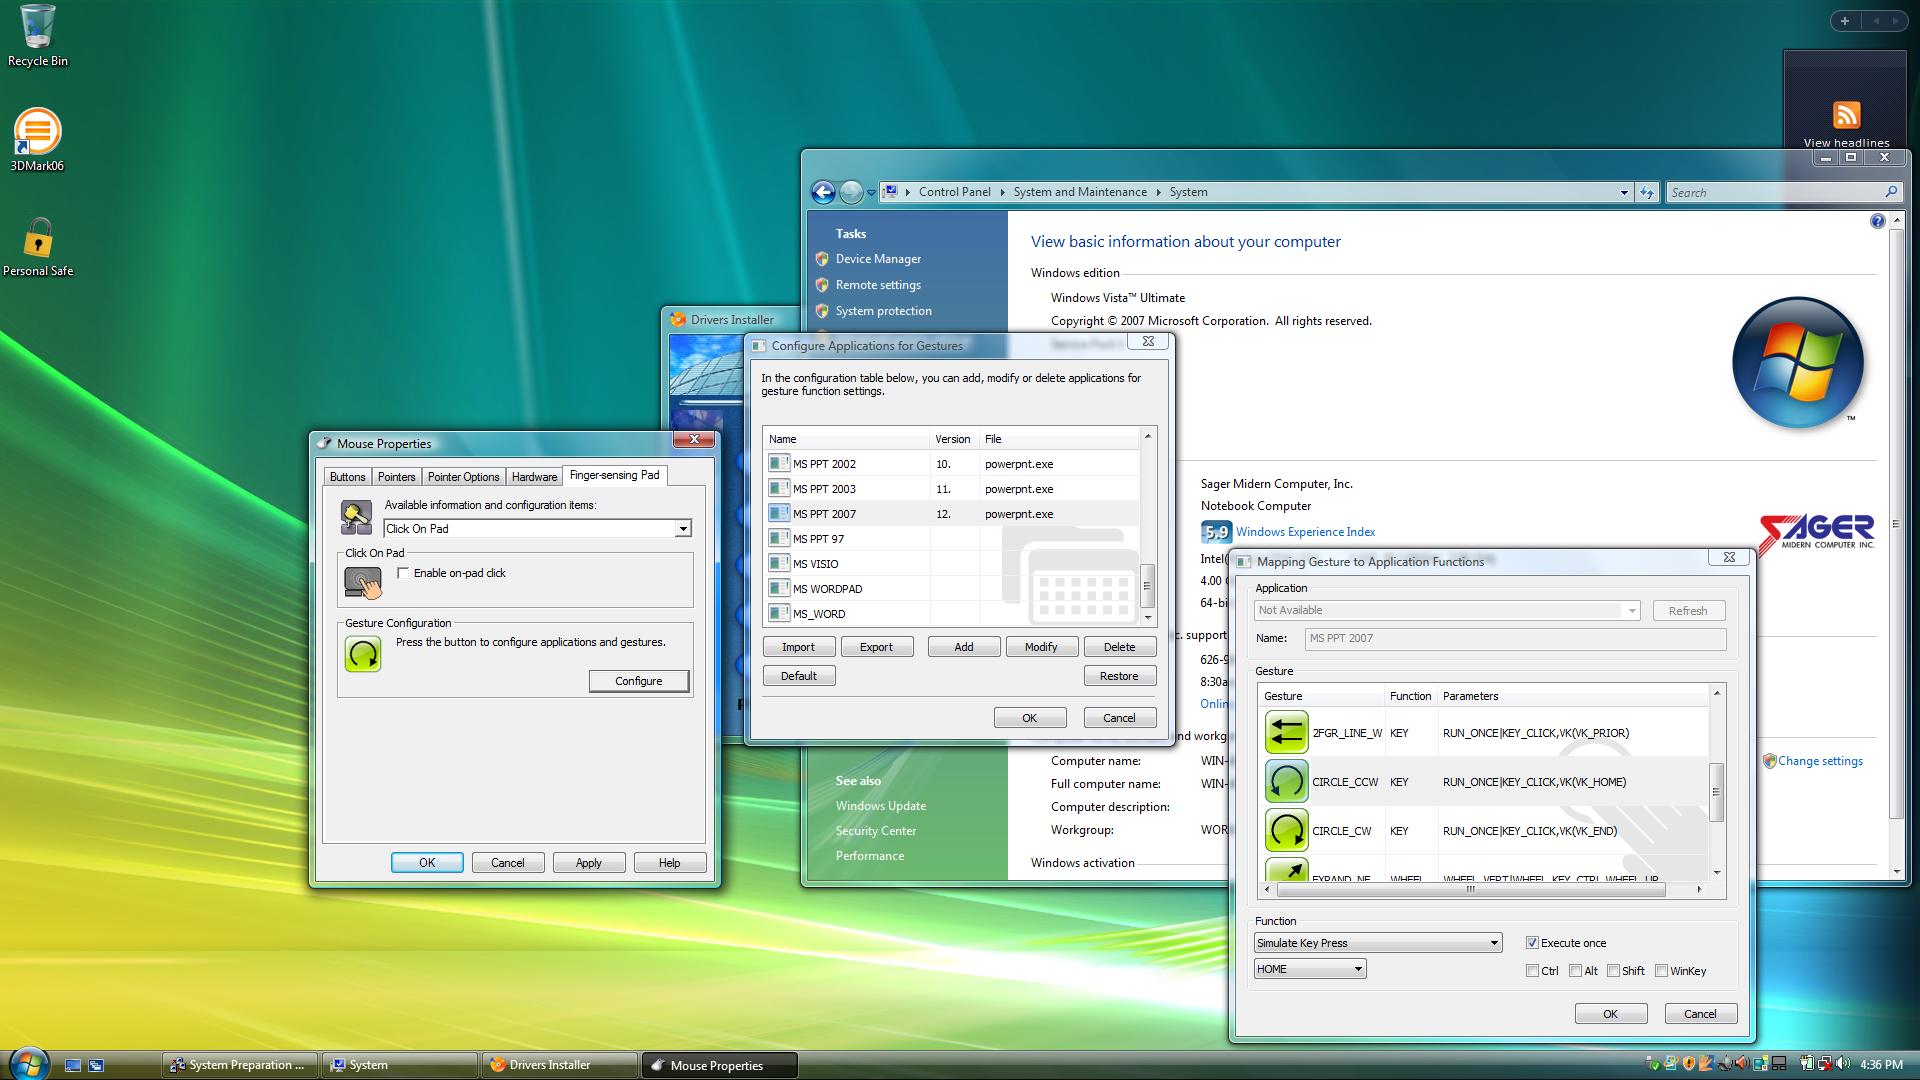Click the MS WORDPAD row icon
This screenshot has width=1920, height=1080.
click(x=779, y=588)
